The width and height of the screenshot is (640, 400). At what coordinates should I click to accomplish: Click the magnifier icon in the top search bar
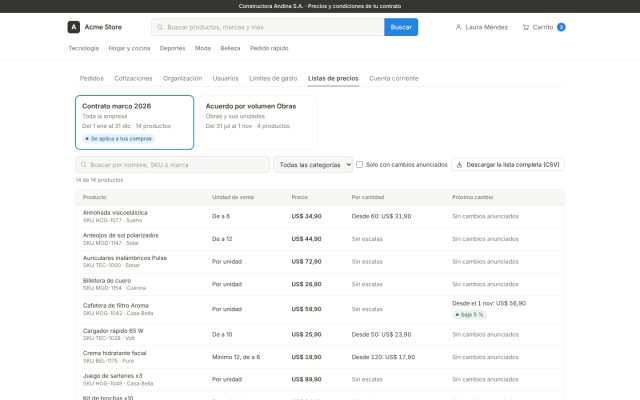(160, 27)
